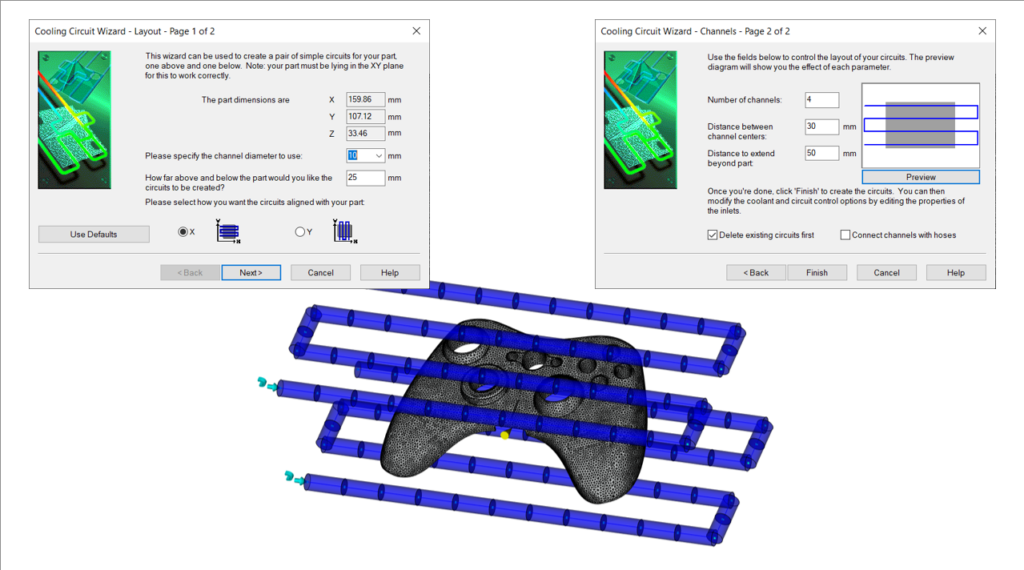Screen dimensions: 1024x570
Task: Click Finish to create the circuits
Action: coord(817,273)
